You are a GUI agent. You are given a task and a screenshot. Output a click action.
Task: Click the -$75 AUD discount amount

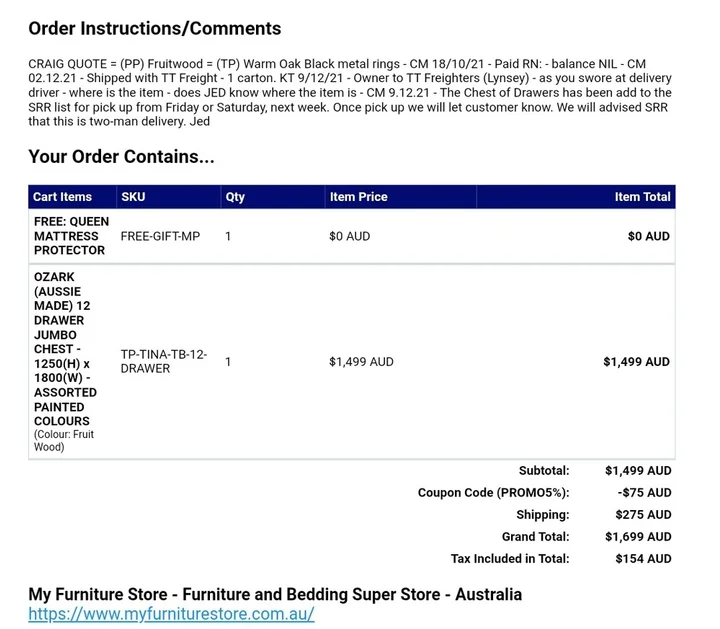pyautogui.click(x=644, y=493)
